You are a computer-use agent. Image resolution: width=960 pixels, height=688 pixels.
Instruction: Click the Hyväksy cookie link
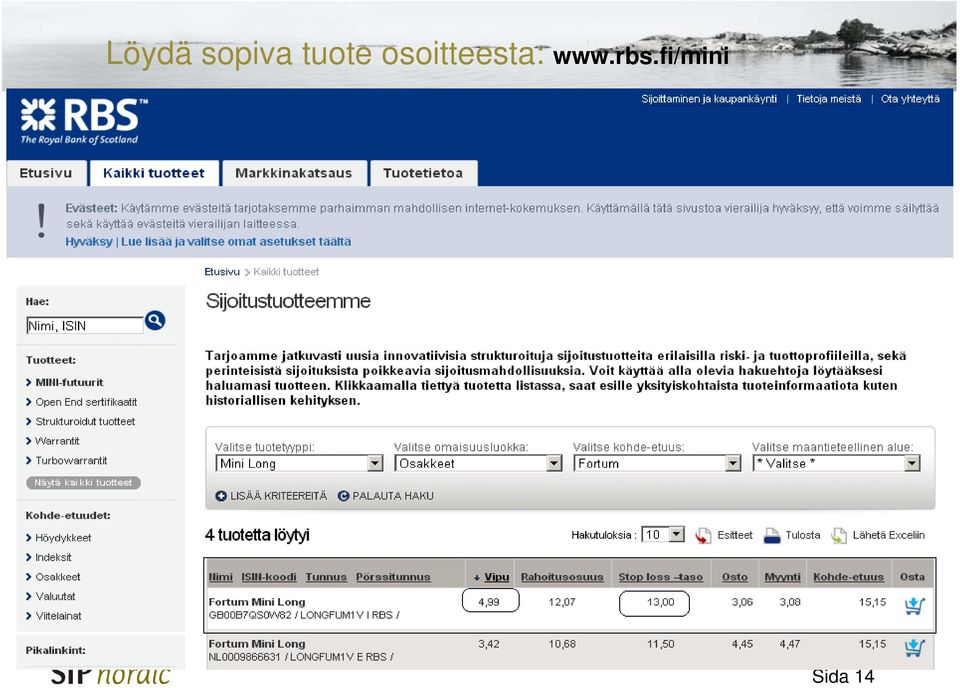coord(89,242)
